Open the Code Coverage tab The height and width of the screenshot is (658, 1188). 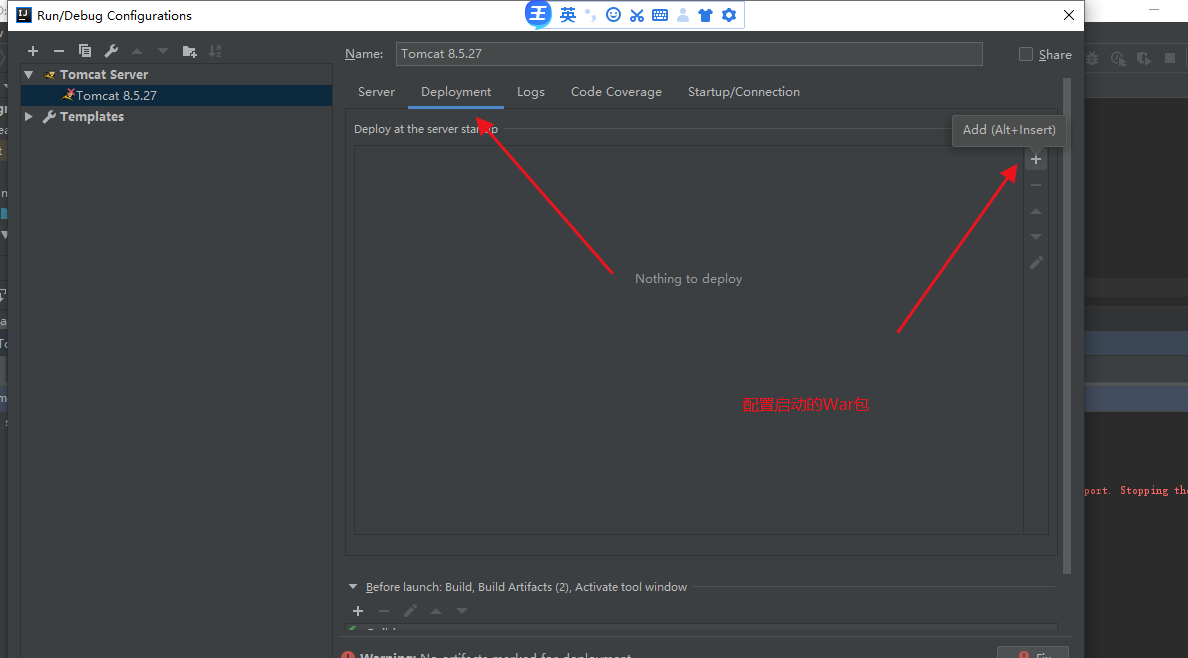coord(617,92)
